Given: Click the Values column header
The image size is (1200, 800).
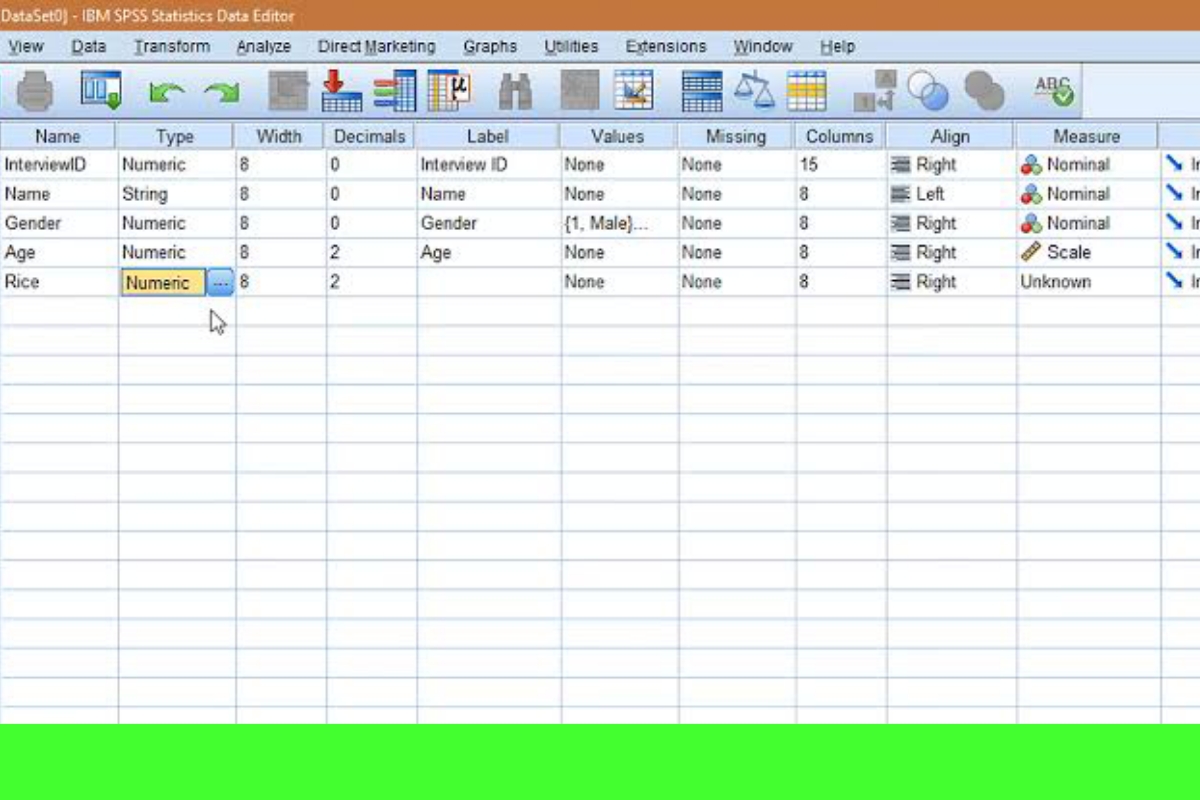Looking at the screenshot, I should (617, 136).
